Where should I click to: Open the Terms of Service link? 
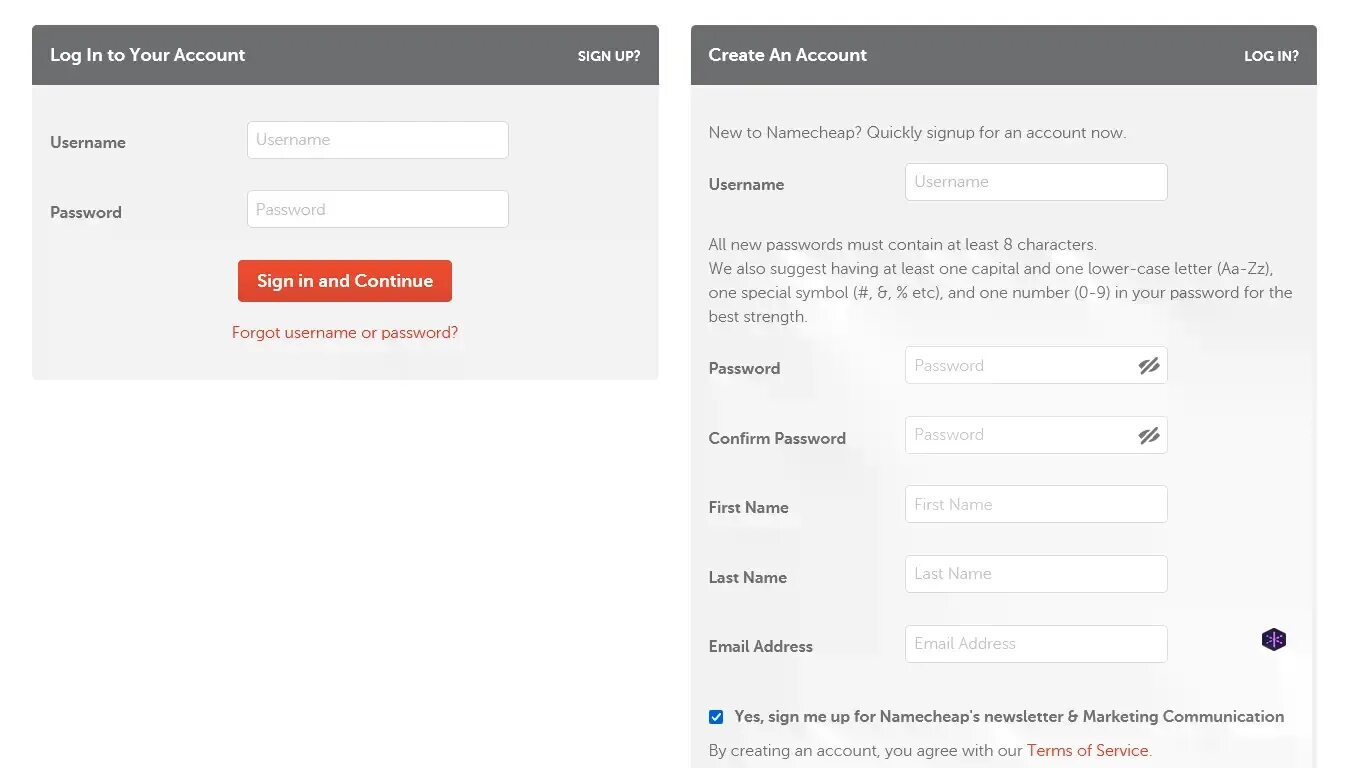(x=1088, y=750)
